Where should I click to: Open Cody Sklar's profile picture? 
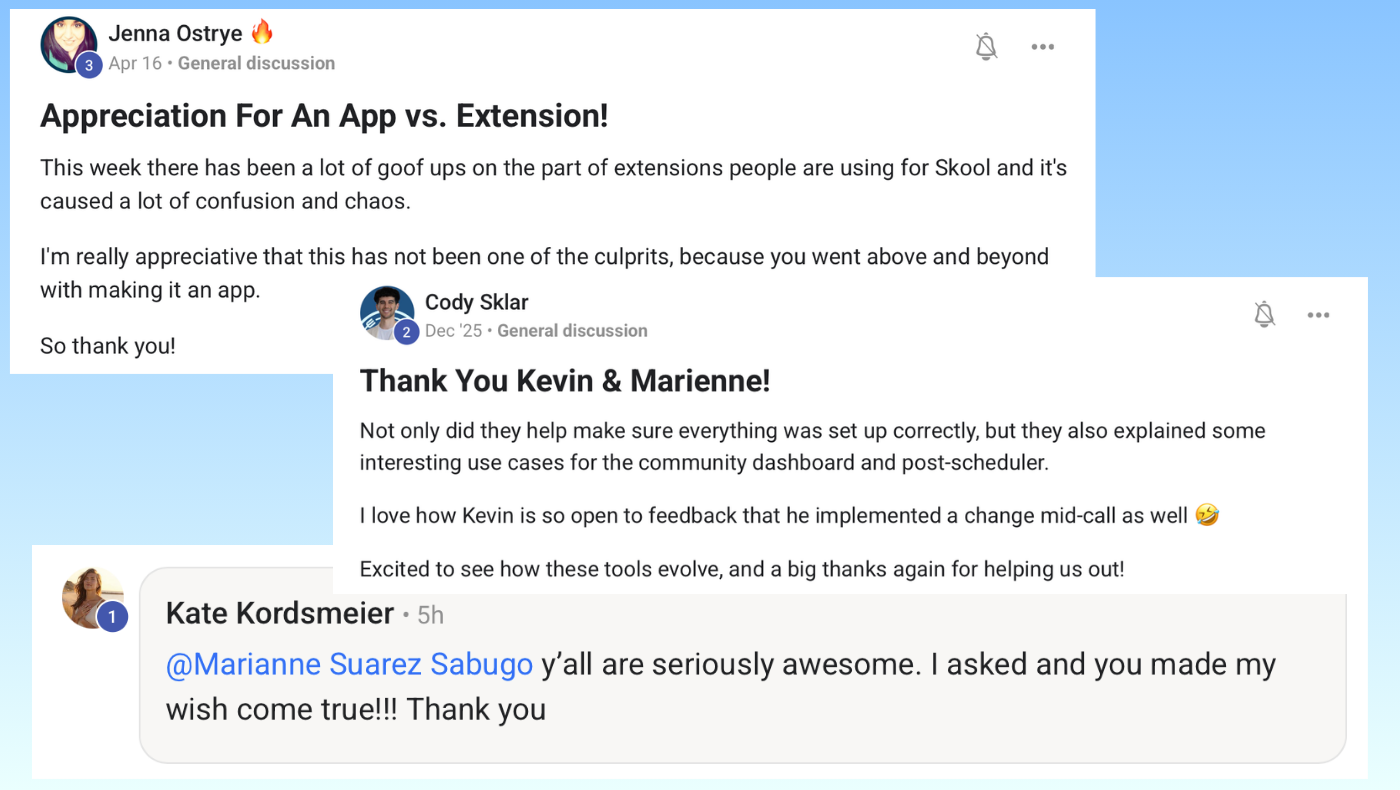[387, 312]
